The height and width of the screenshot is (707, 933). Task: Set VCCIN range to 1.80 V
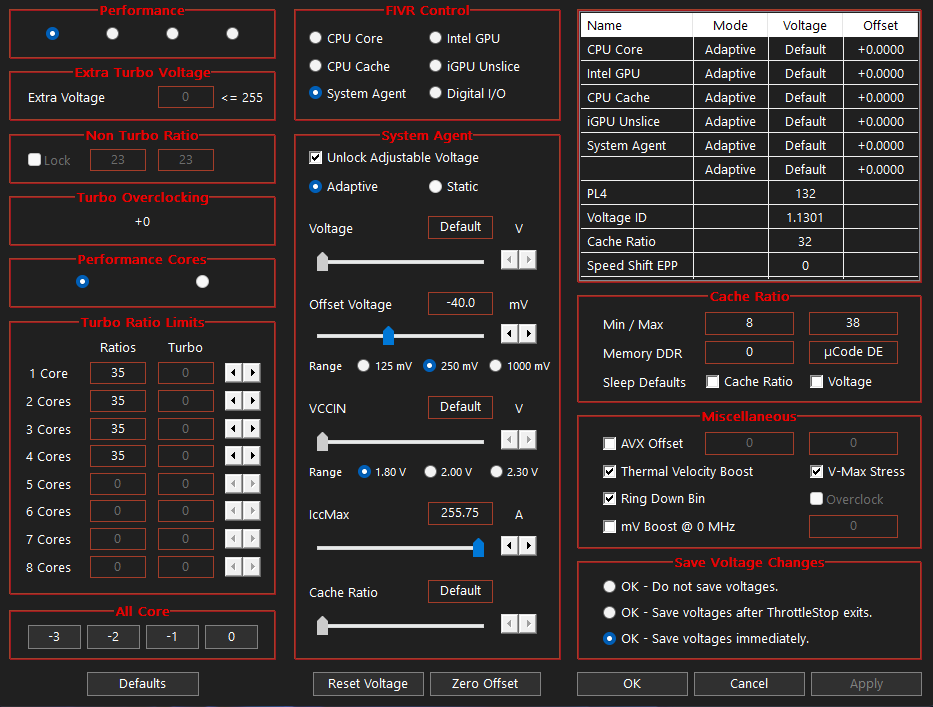tap(364, 471)
